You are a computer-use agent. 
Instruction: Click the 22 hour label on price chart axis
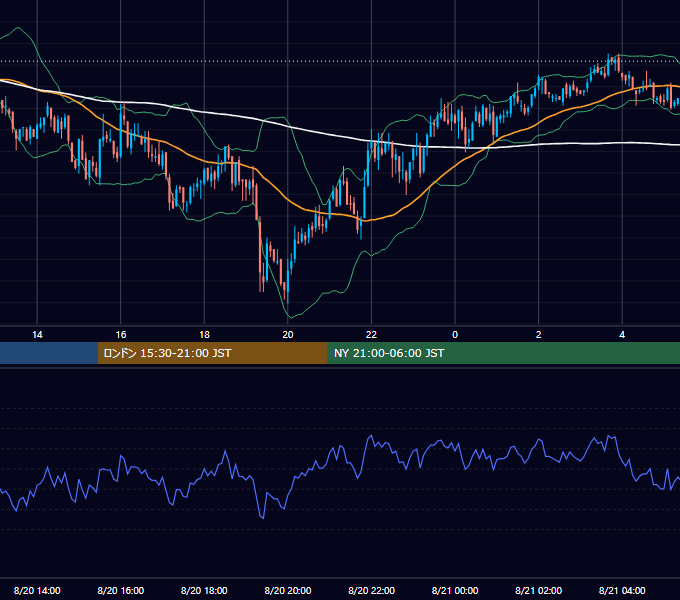click(371, 335)
